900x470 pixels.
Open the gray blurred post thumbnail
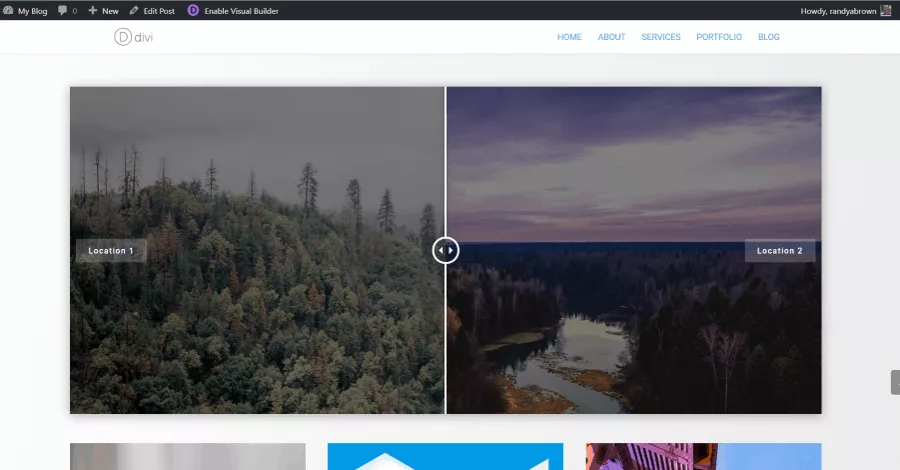pos(188,456)
